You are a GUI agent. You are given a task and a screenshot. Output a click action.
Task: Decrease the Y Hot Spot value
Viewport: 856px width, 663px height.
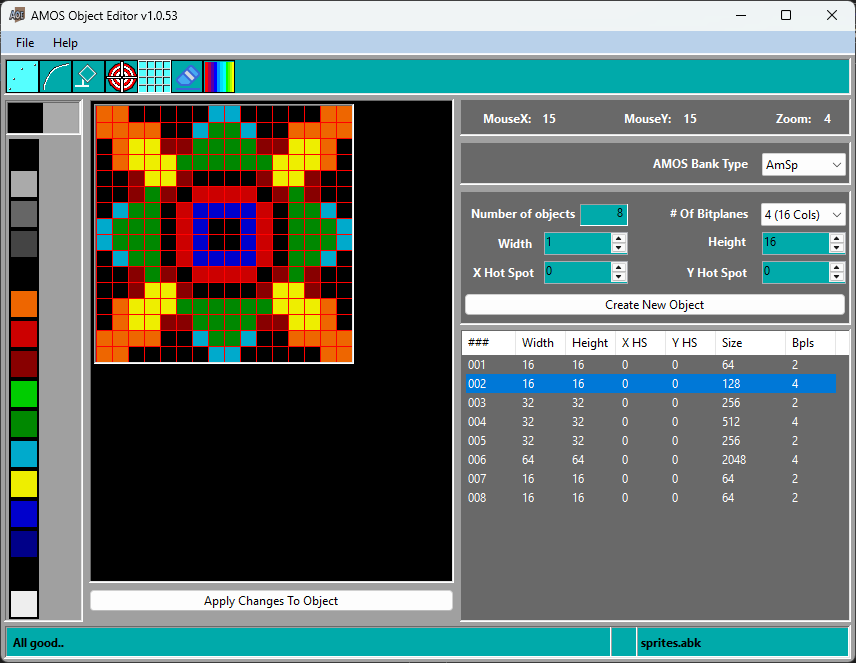click(x=837, y=277)
